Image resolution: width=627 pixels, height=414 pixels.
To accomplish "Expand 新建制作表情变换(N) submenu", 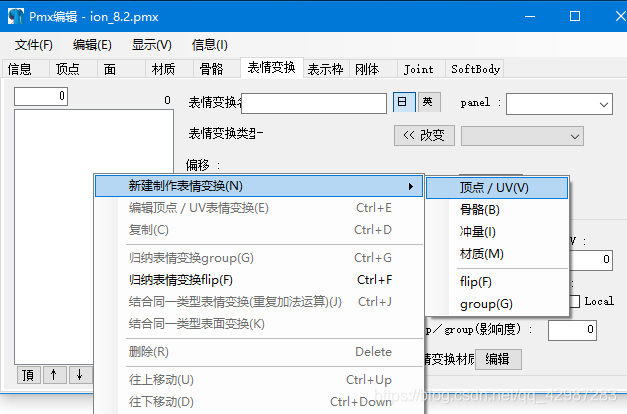I will pyautogui.click(x=259, y=186).
